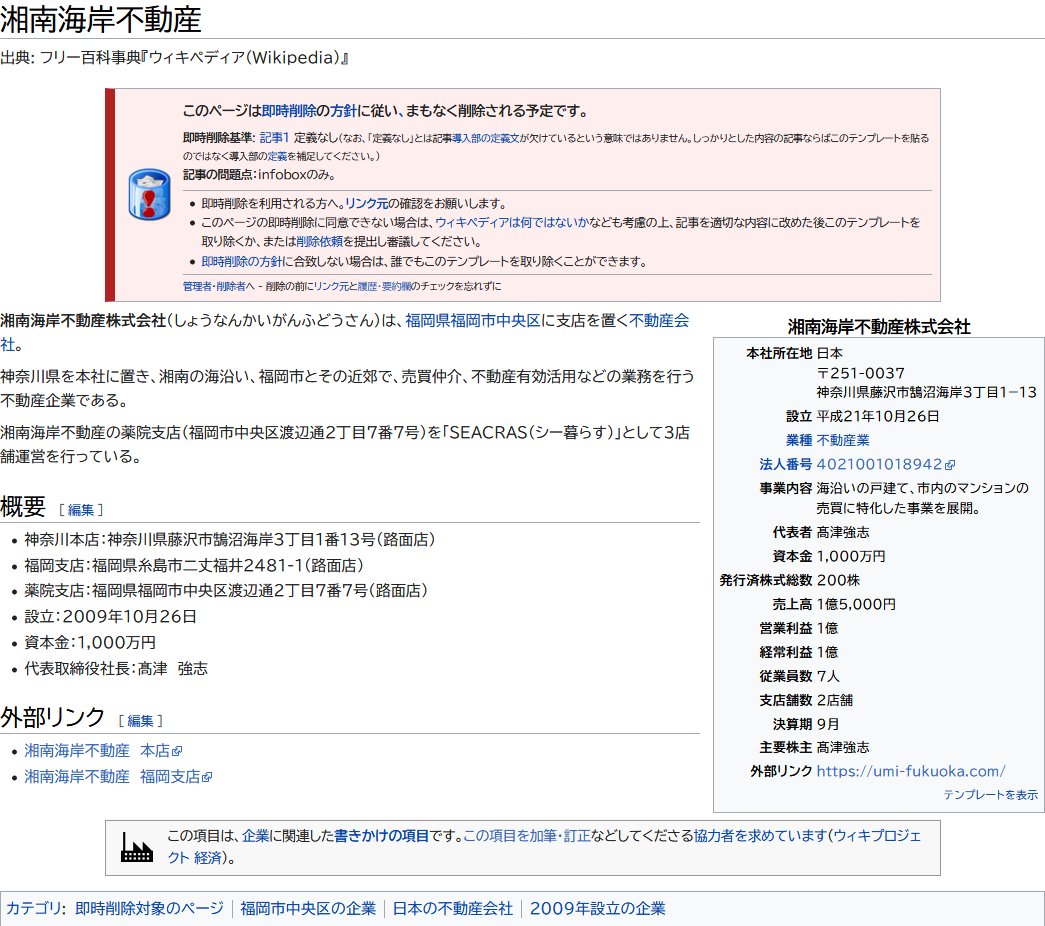Image resolution: width=1045 pixels, height=926 pixels.
Task: Edit the 概要 section
Action: point(81,510)
